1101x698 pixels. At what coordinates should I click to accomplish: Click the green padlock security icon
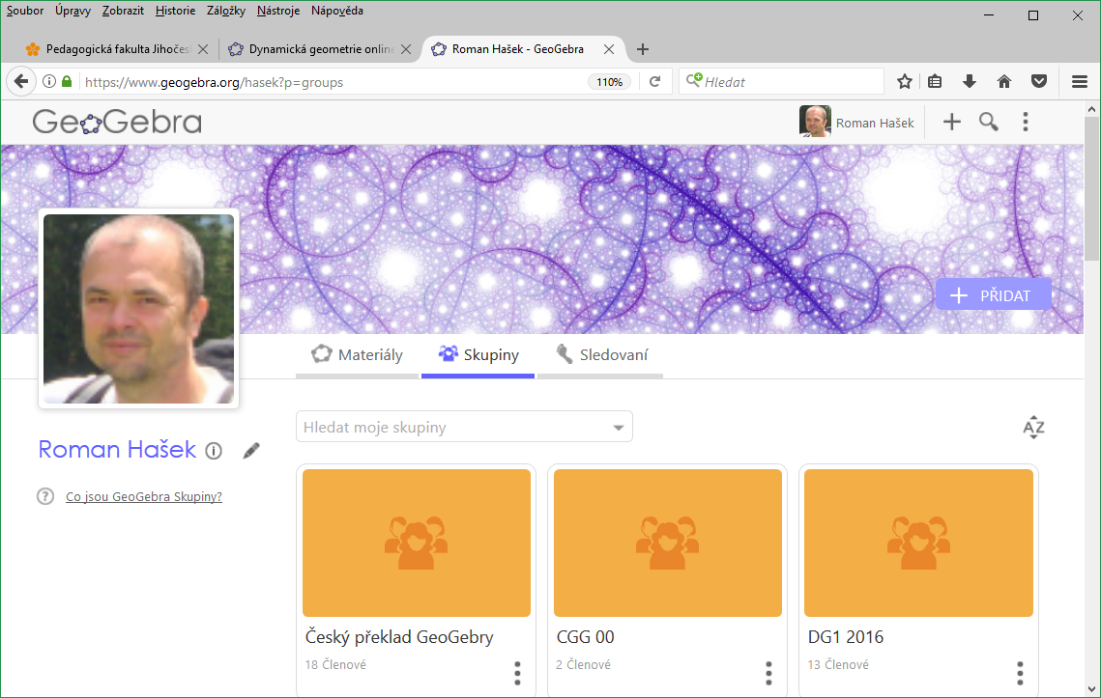(x=67, y=81)
